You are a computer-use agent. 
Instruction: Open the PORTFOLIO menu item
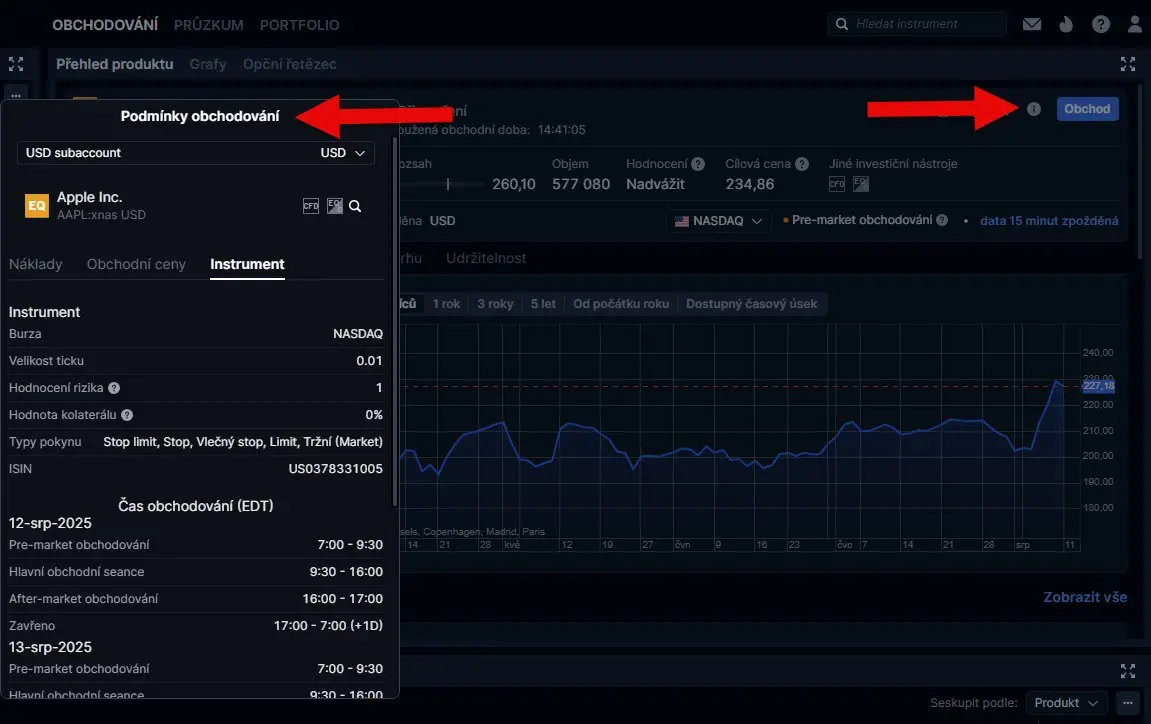(299, 25)
